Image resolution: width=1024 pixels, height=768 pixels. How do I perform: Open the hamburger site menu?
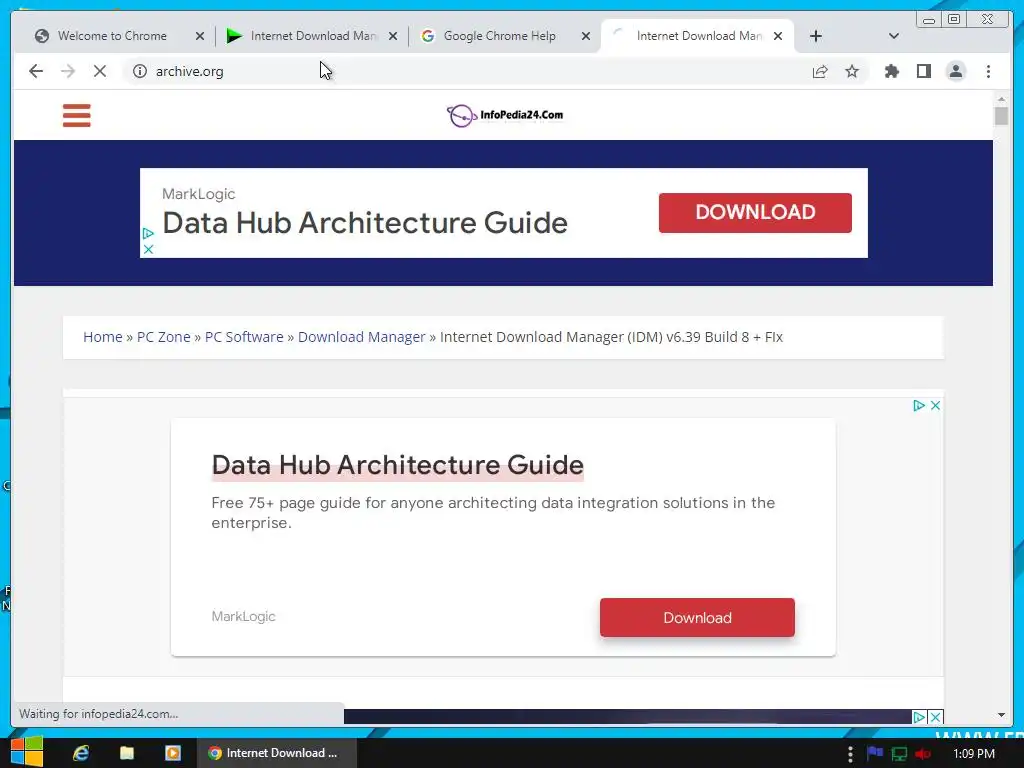(x=76, y=116)
